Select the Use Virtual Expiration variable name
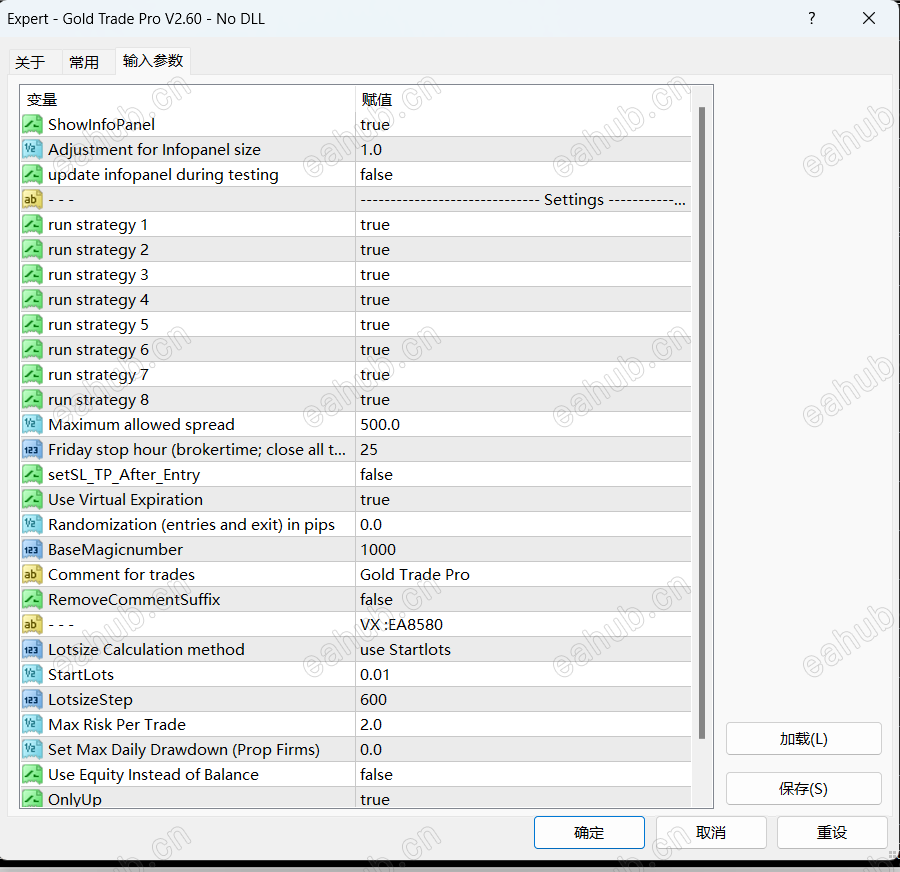The image size is (900, 872). (x=125, y=499)
